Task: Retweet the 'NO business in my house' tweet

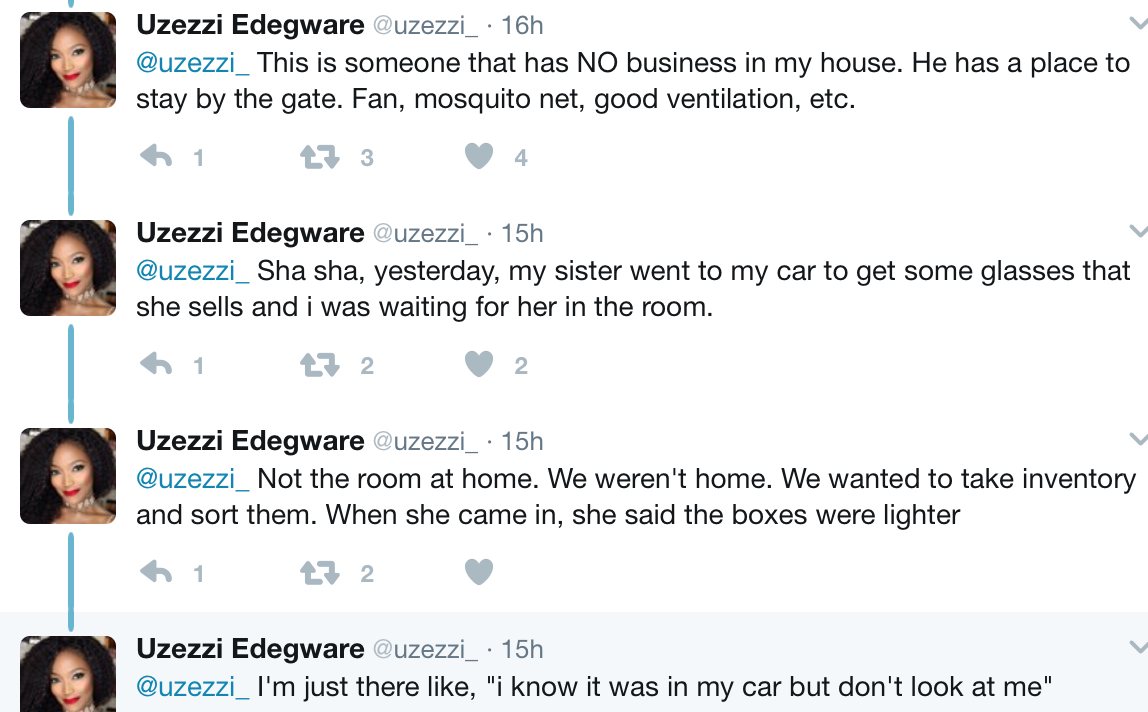Action: 320,157
